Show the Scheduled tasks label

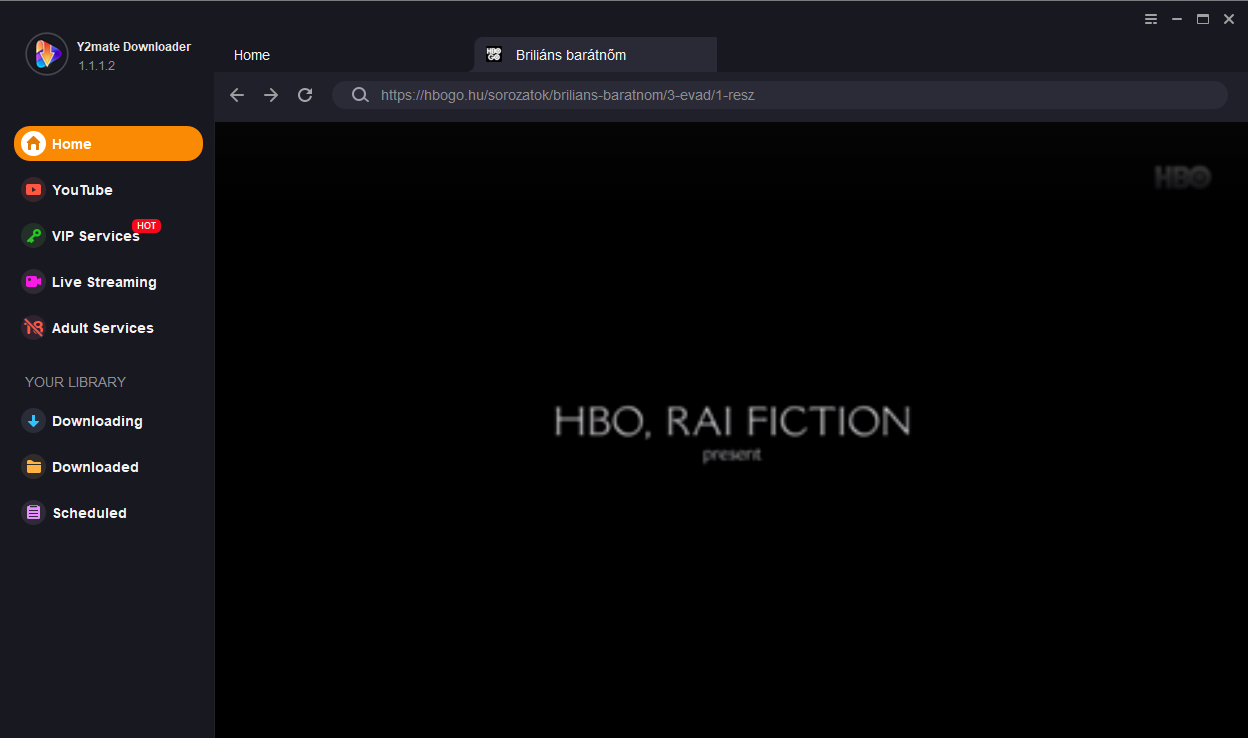[x=89, y=513]
